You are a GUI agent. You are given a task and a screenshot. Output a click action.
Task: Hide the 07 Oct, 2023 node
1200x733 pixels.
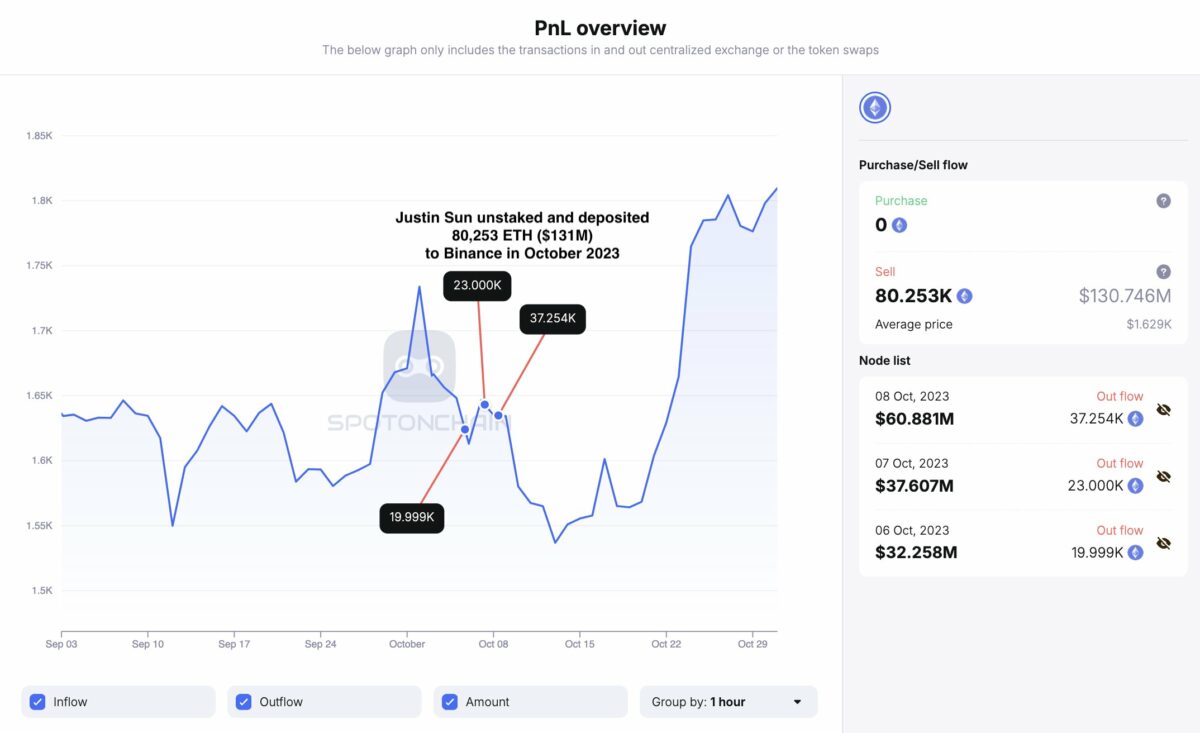1163,477
